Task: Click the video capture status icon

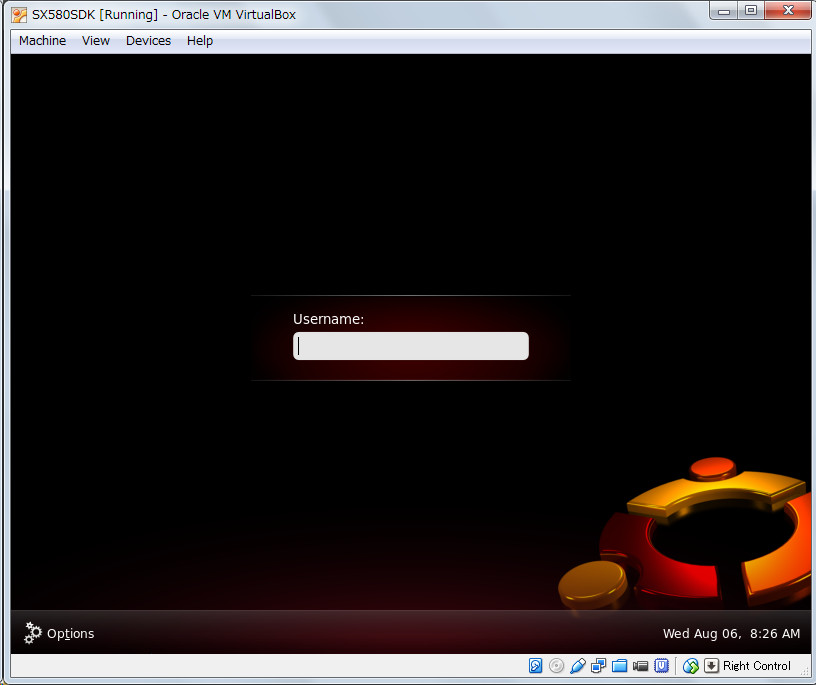Action: click(x=640, y=666)
